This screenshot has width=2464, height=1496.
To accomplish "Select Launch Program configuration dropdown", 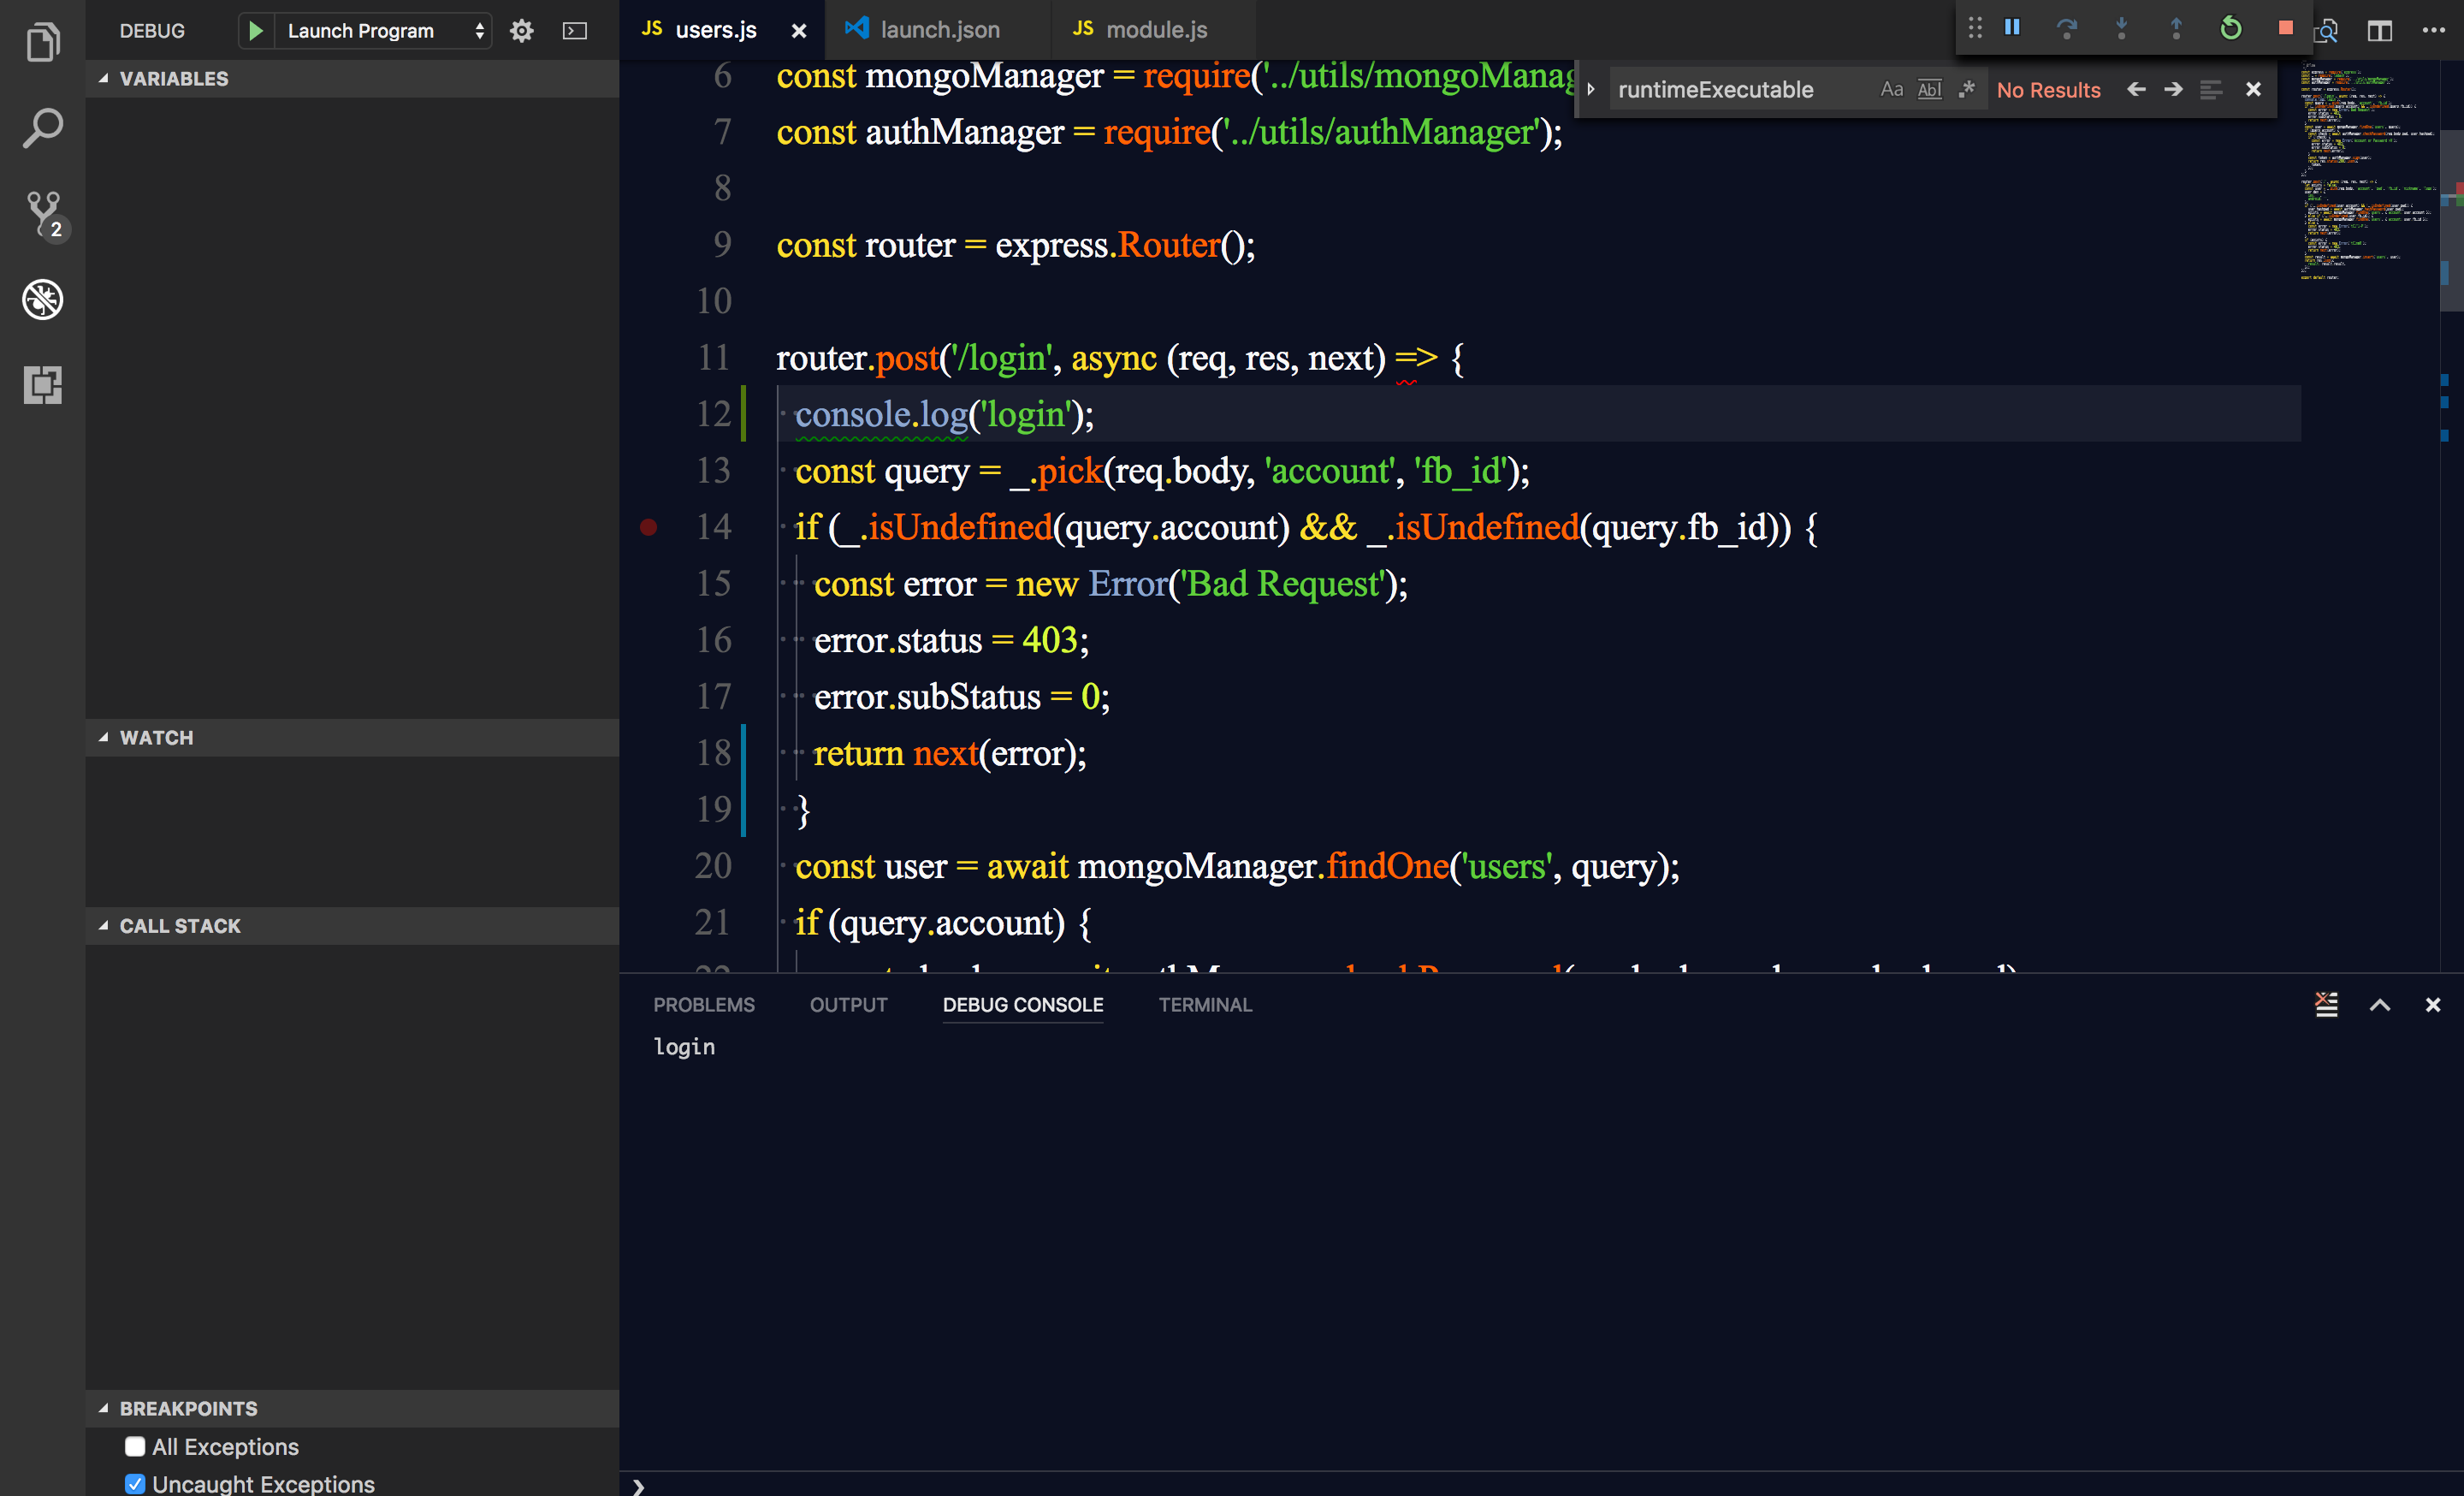I will click(x=385, y=31).
